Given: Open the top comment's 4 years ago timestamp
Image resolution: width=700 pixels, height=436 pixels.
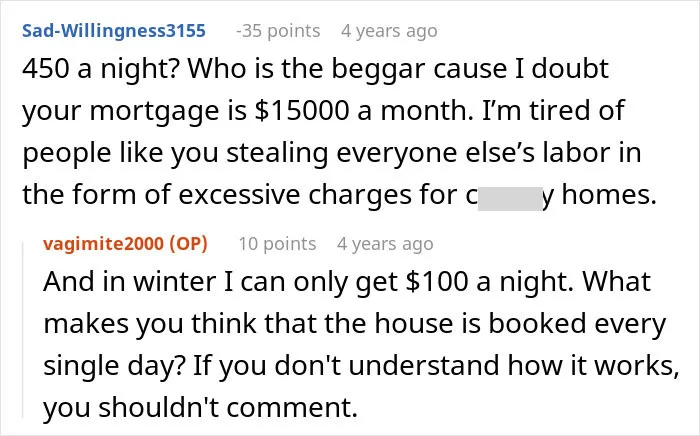Looking at the screenshot, I should pos(389,31).
